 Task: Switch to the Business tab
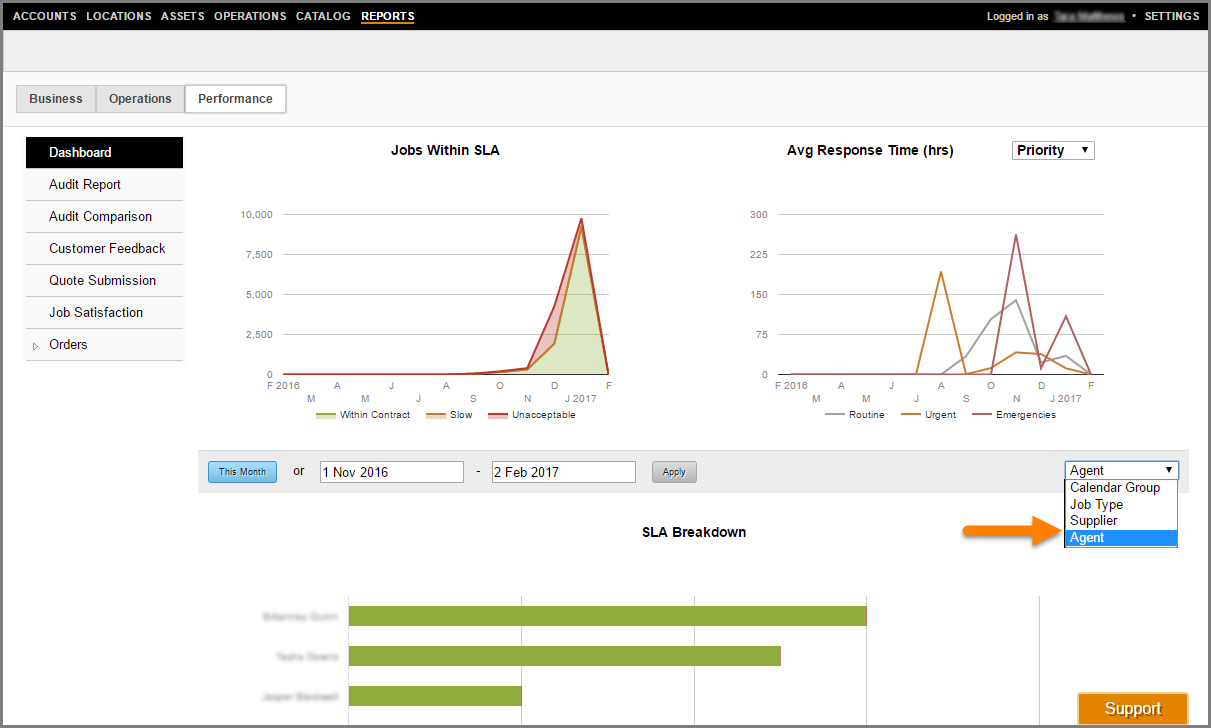pos(56,99)
